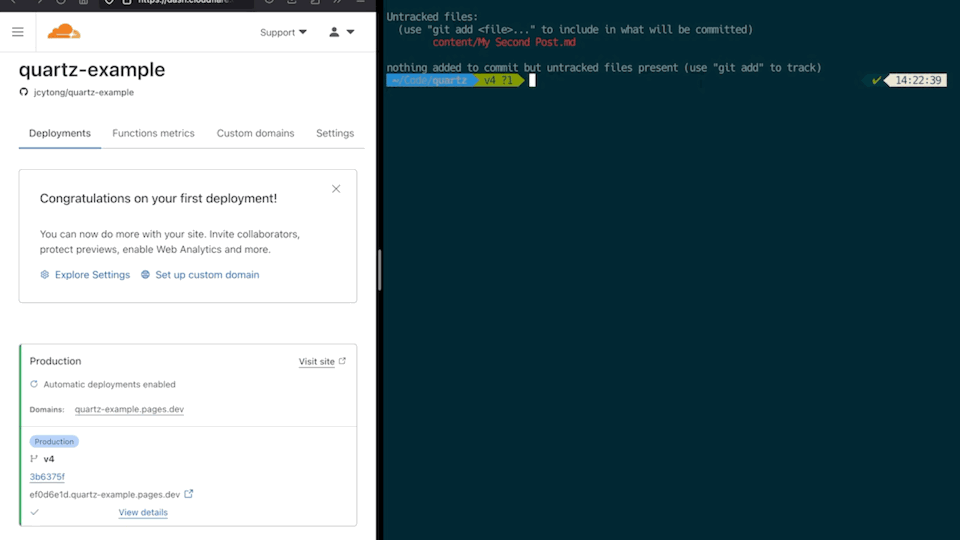Click the gear icon beside Explore Settings

point(45,275)
